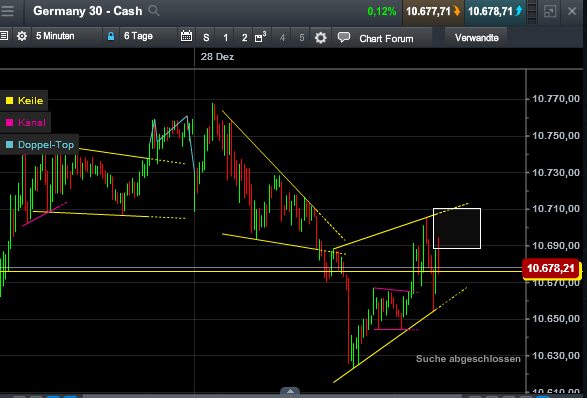Click the cyan Doppel-Top color swatch
587x398 pixels.
tap(9, 145)
